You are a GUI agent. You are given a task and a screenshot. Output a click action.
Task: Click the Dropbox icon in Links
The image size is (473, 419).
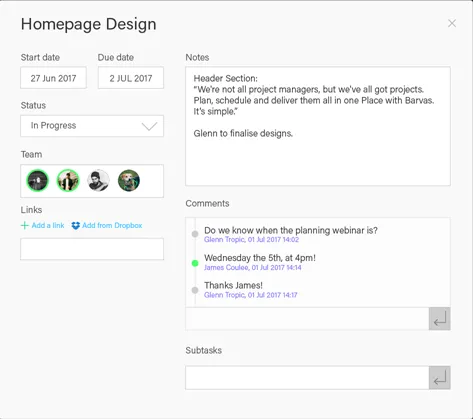76,226
